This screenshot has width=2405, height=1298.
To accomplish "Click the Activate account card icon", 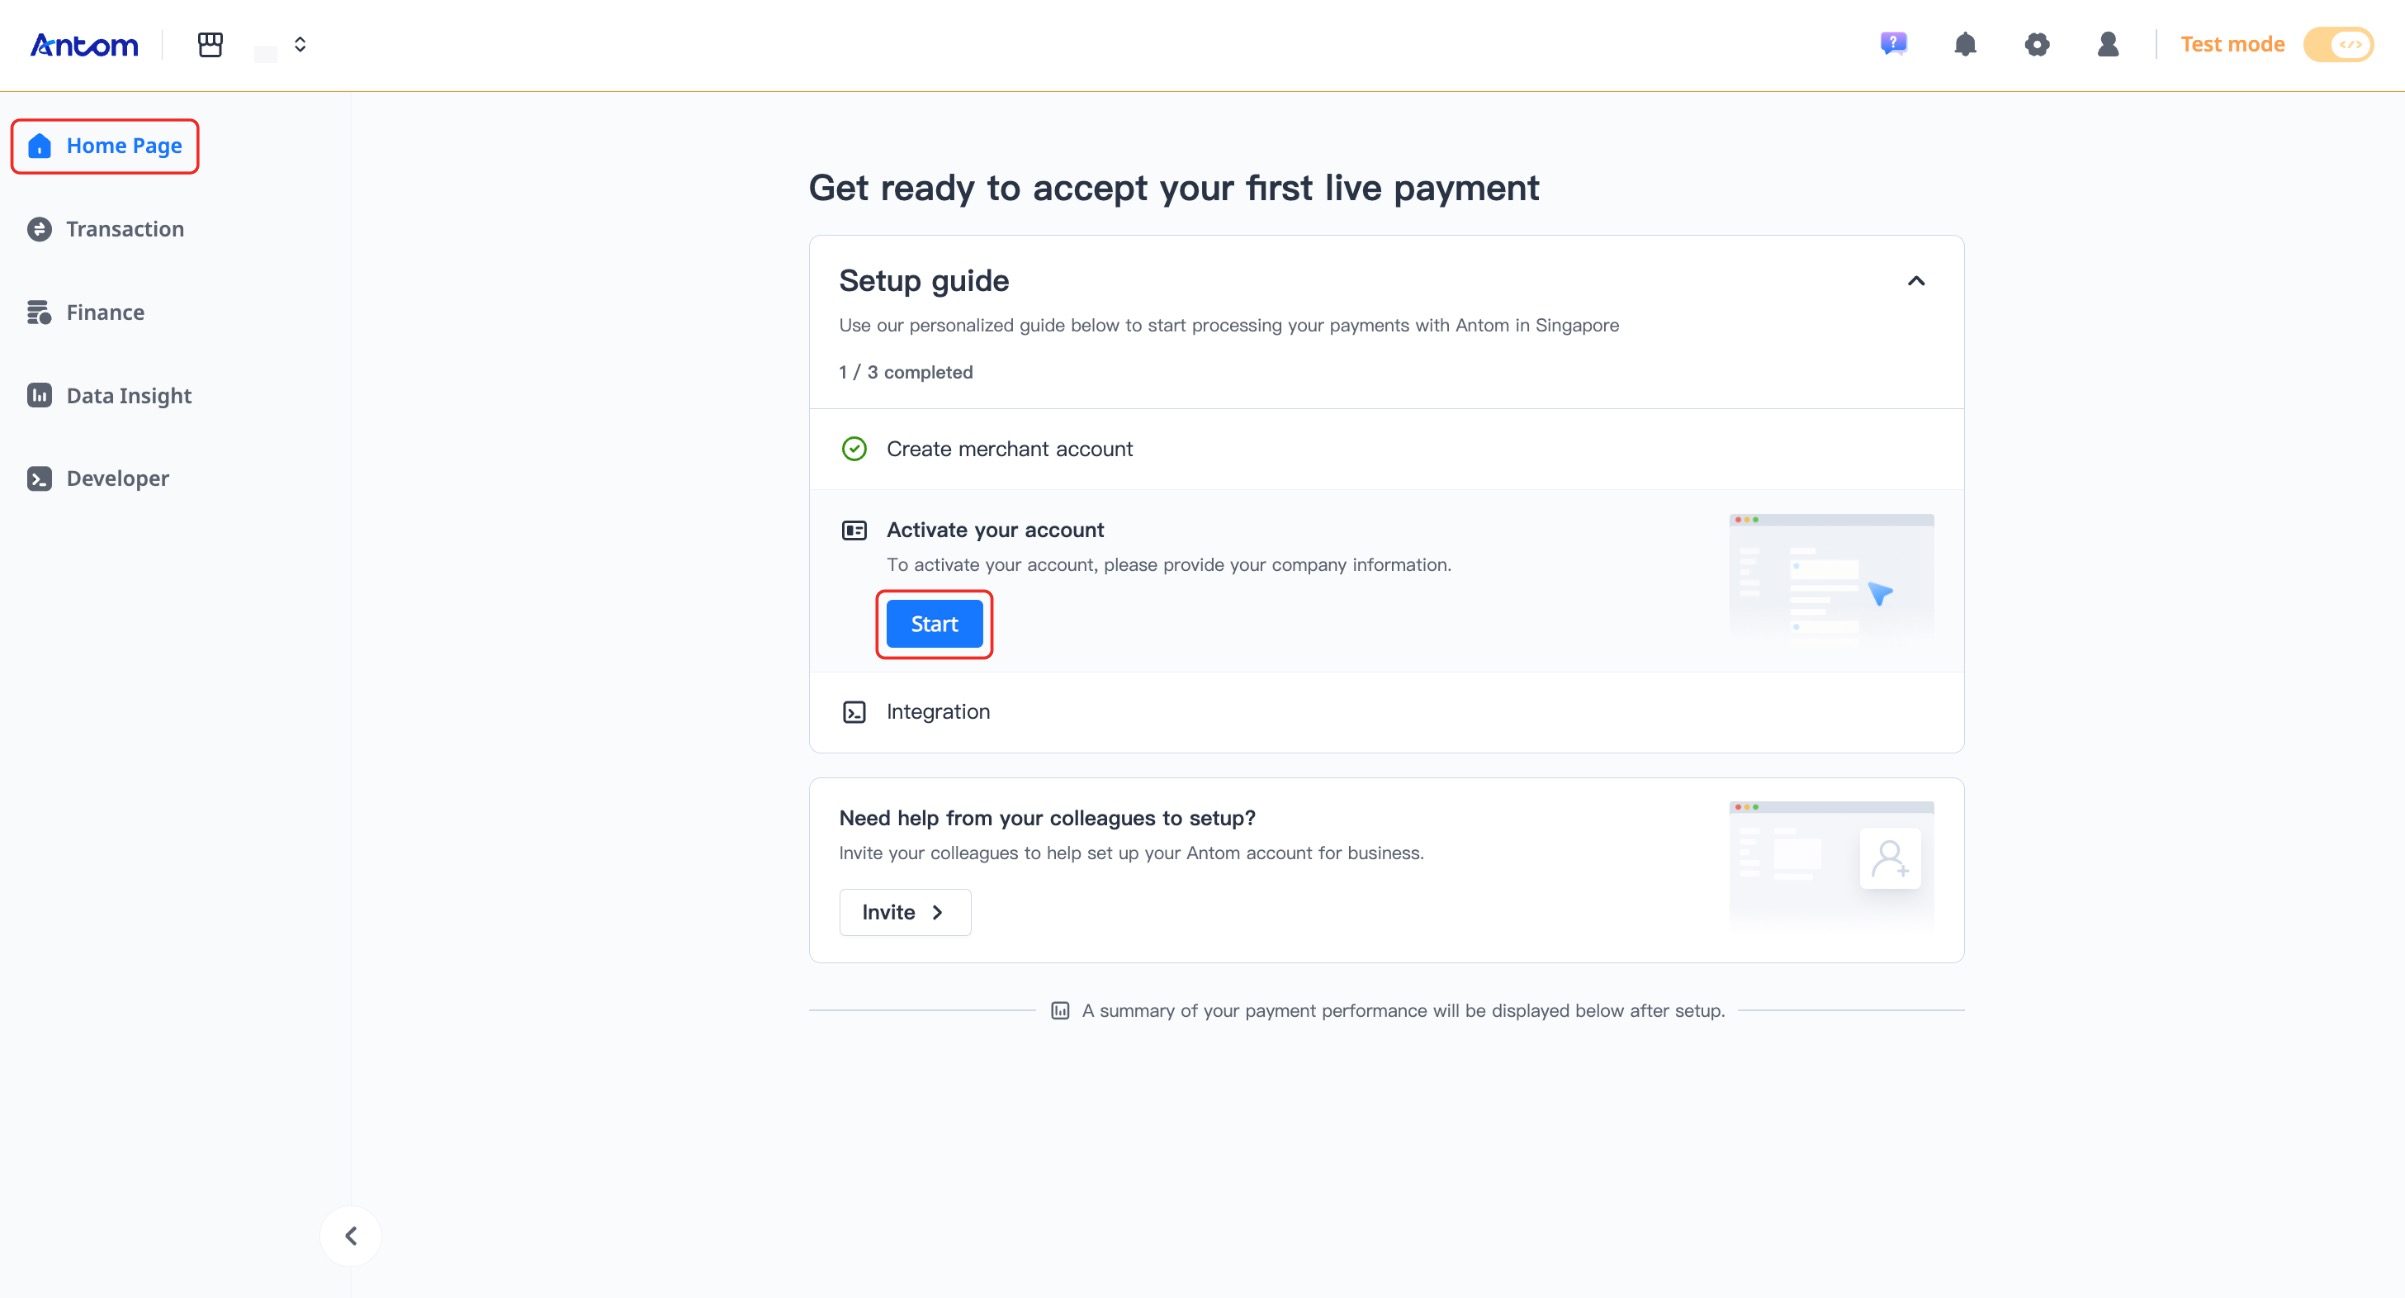I will click(x=854, y=530).
